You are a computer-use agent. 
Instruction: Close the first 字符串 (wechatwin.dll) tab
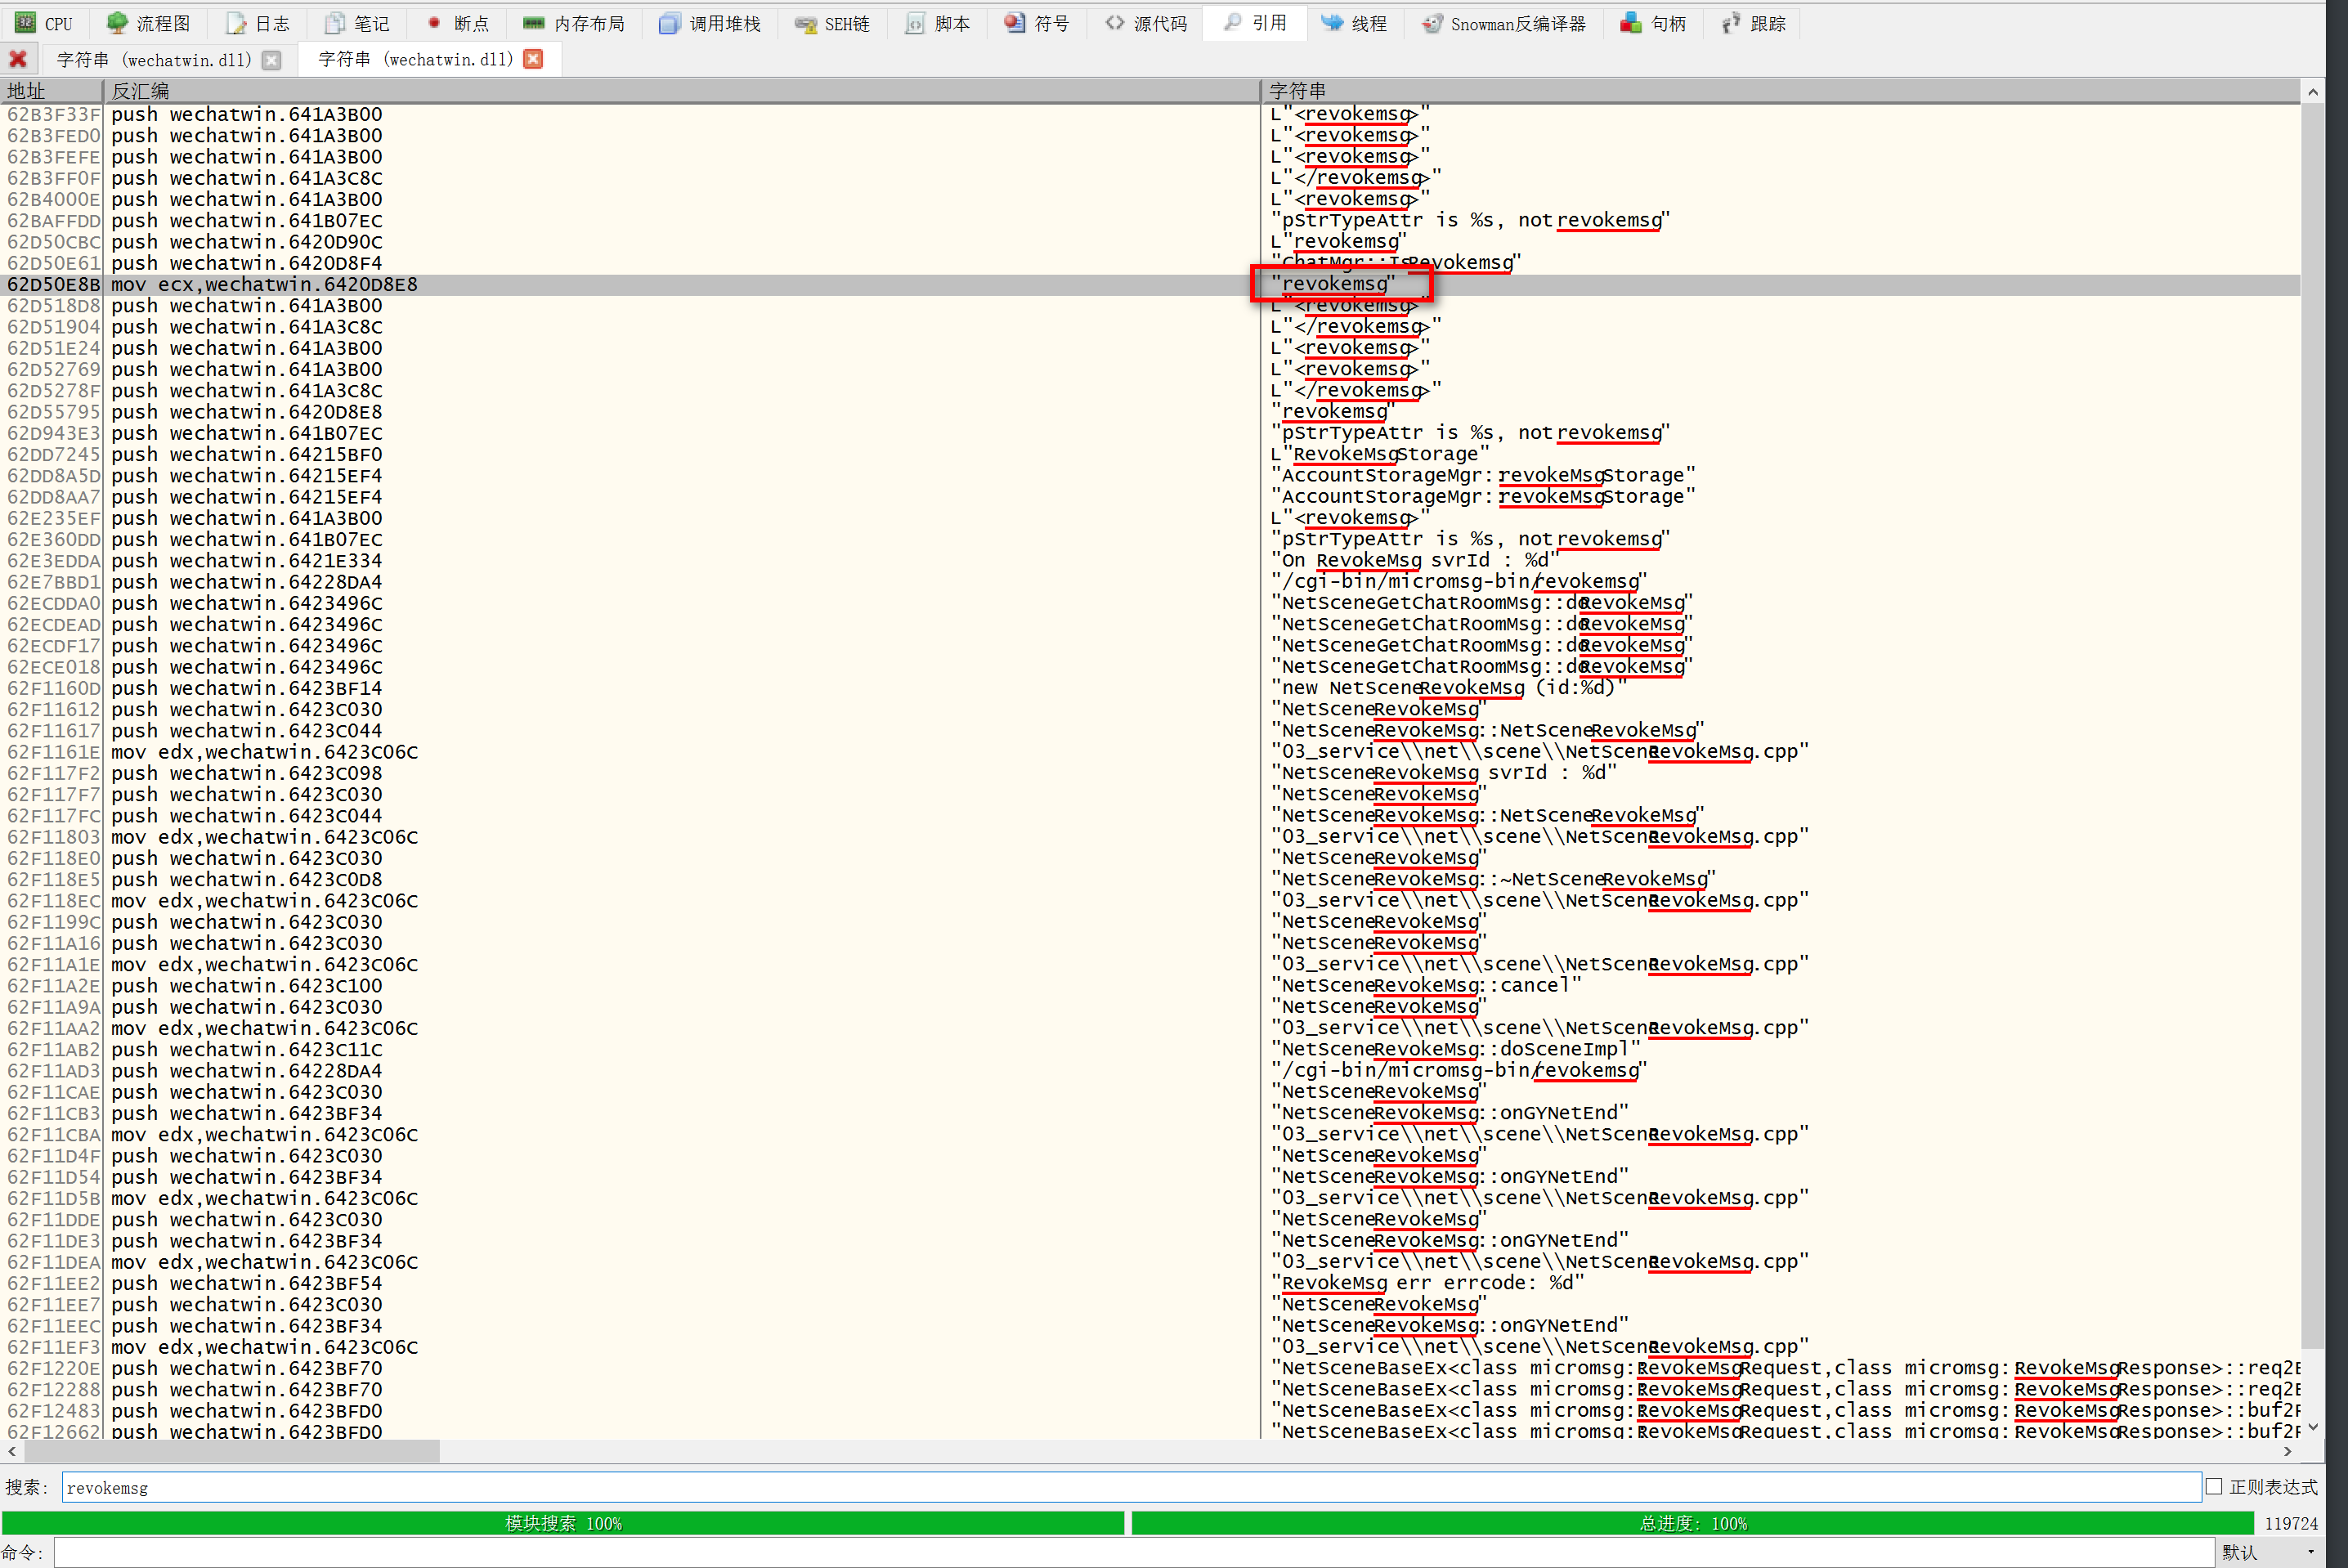click(271, 60)
